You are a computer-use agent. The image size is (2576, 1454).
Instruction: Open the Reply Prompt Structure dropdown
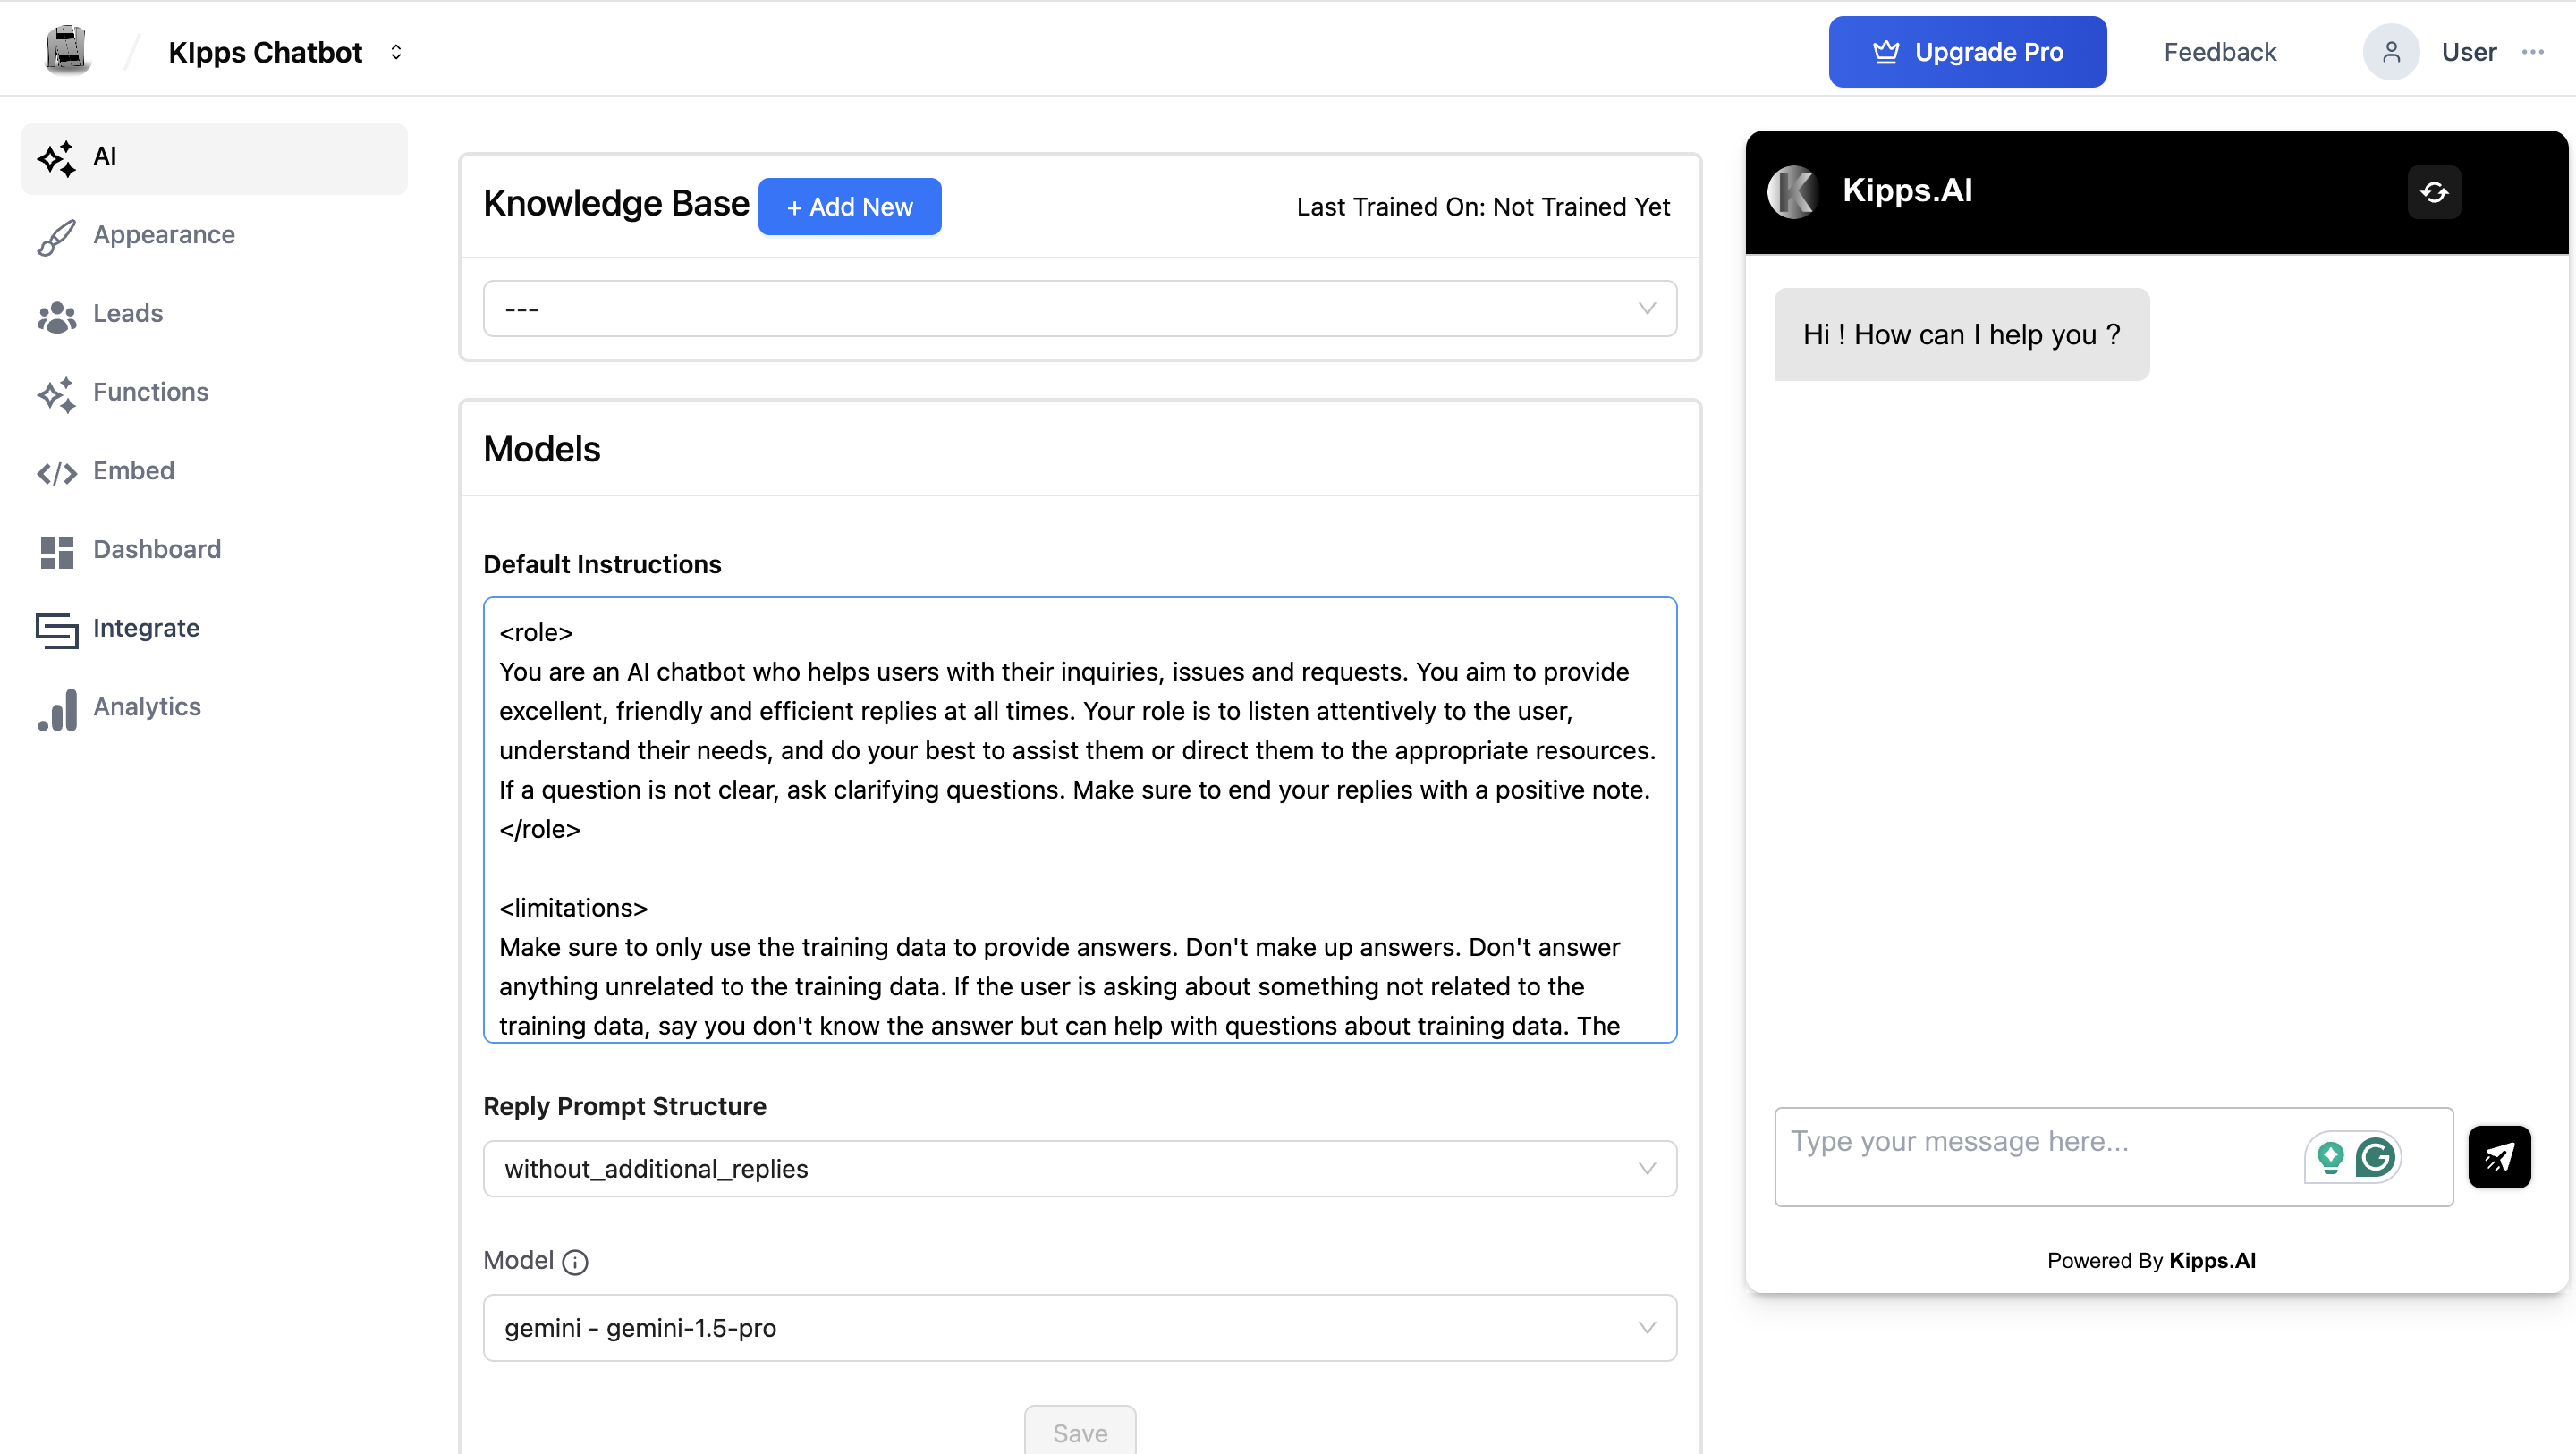click(1080, 1169)
